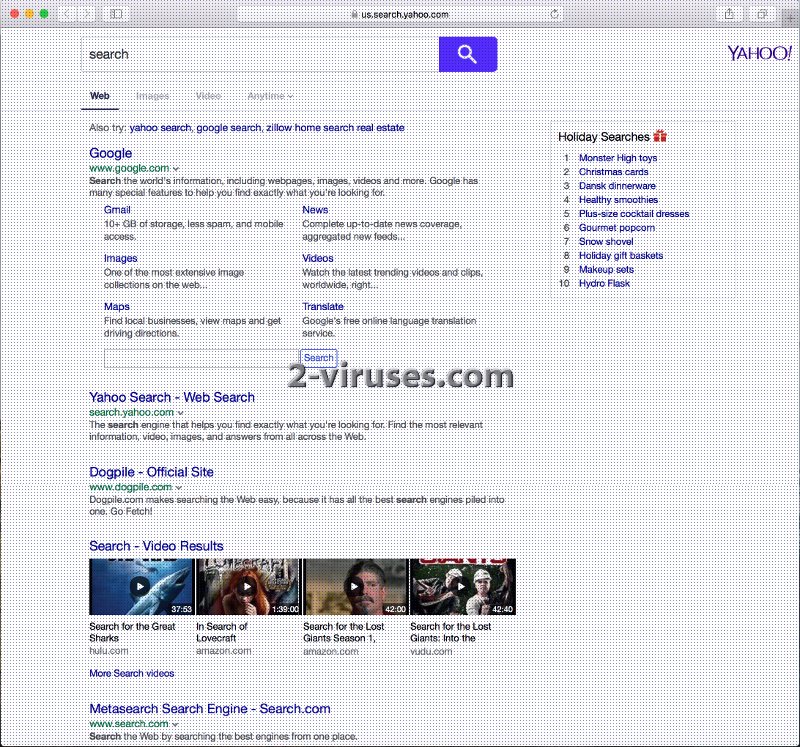Viewport: 800px width, 747px height.
Task: Click the gift icon next to Holiday Searches
Action: (659, 136)
